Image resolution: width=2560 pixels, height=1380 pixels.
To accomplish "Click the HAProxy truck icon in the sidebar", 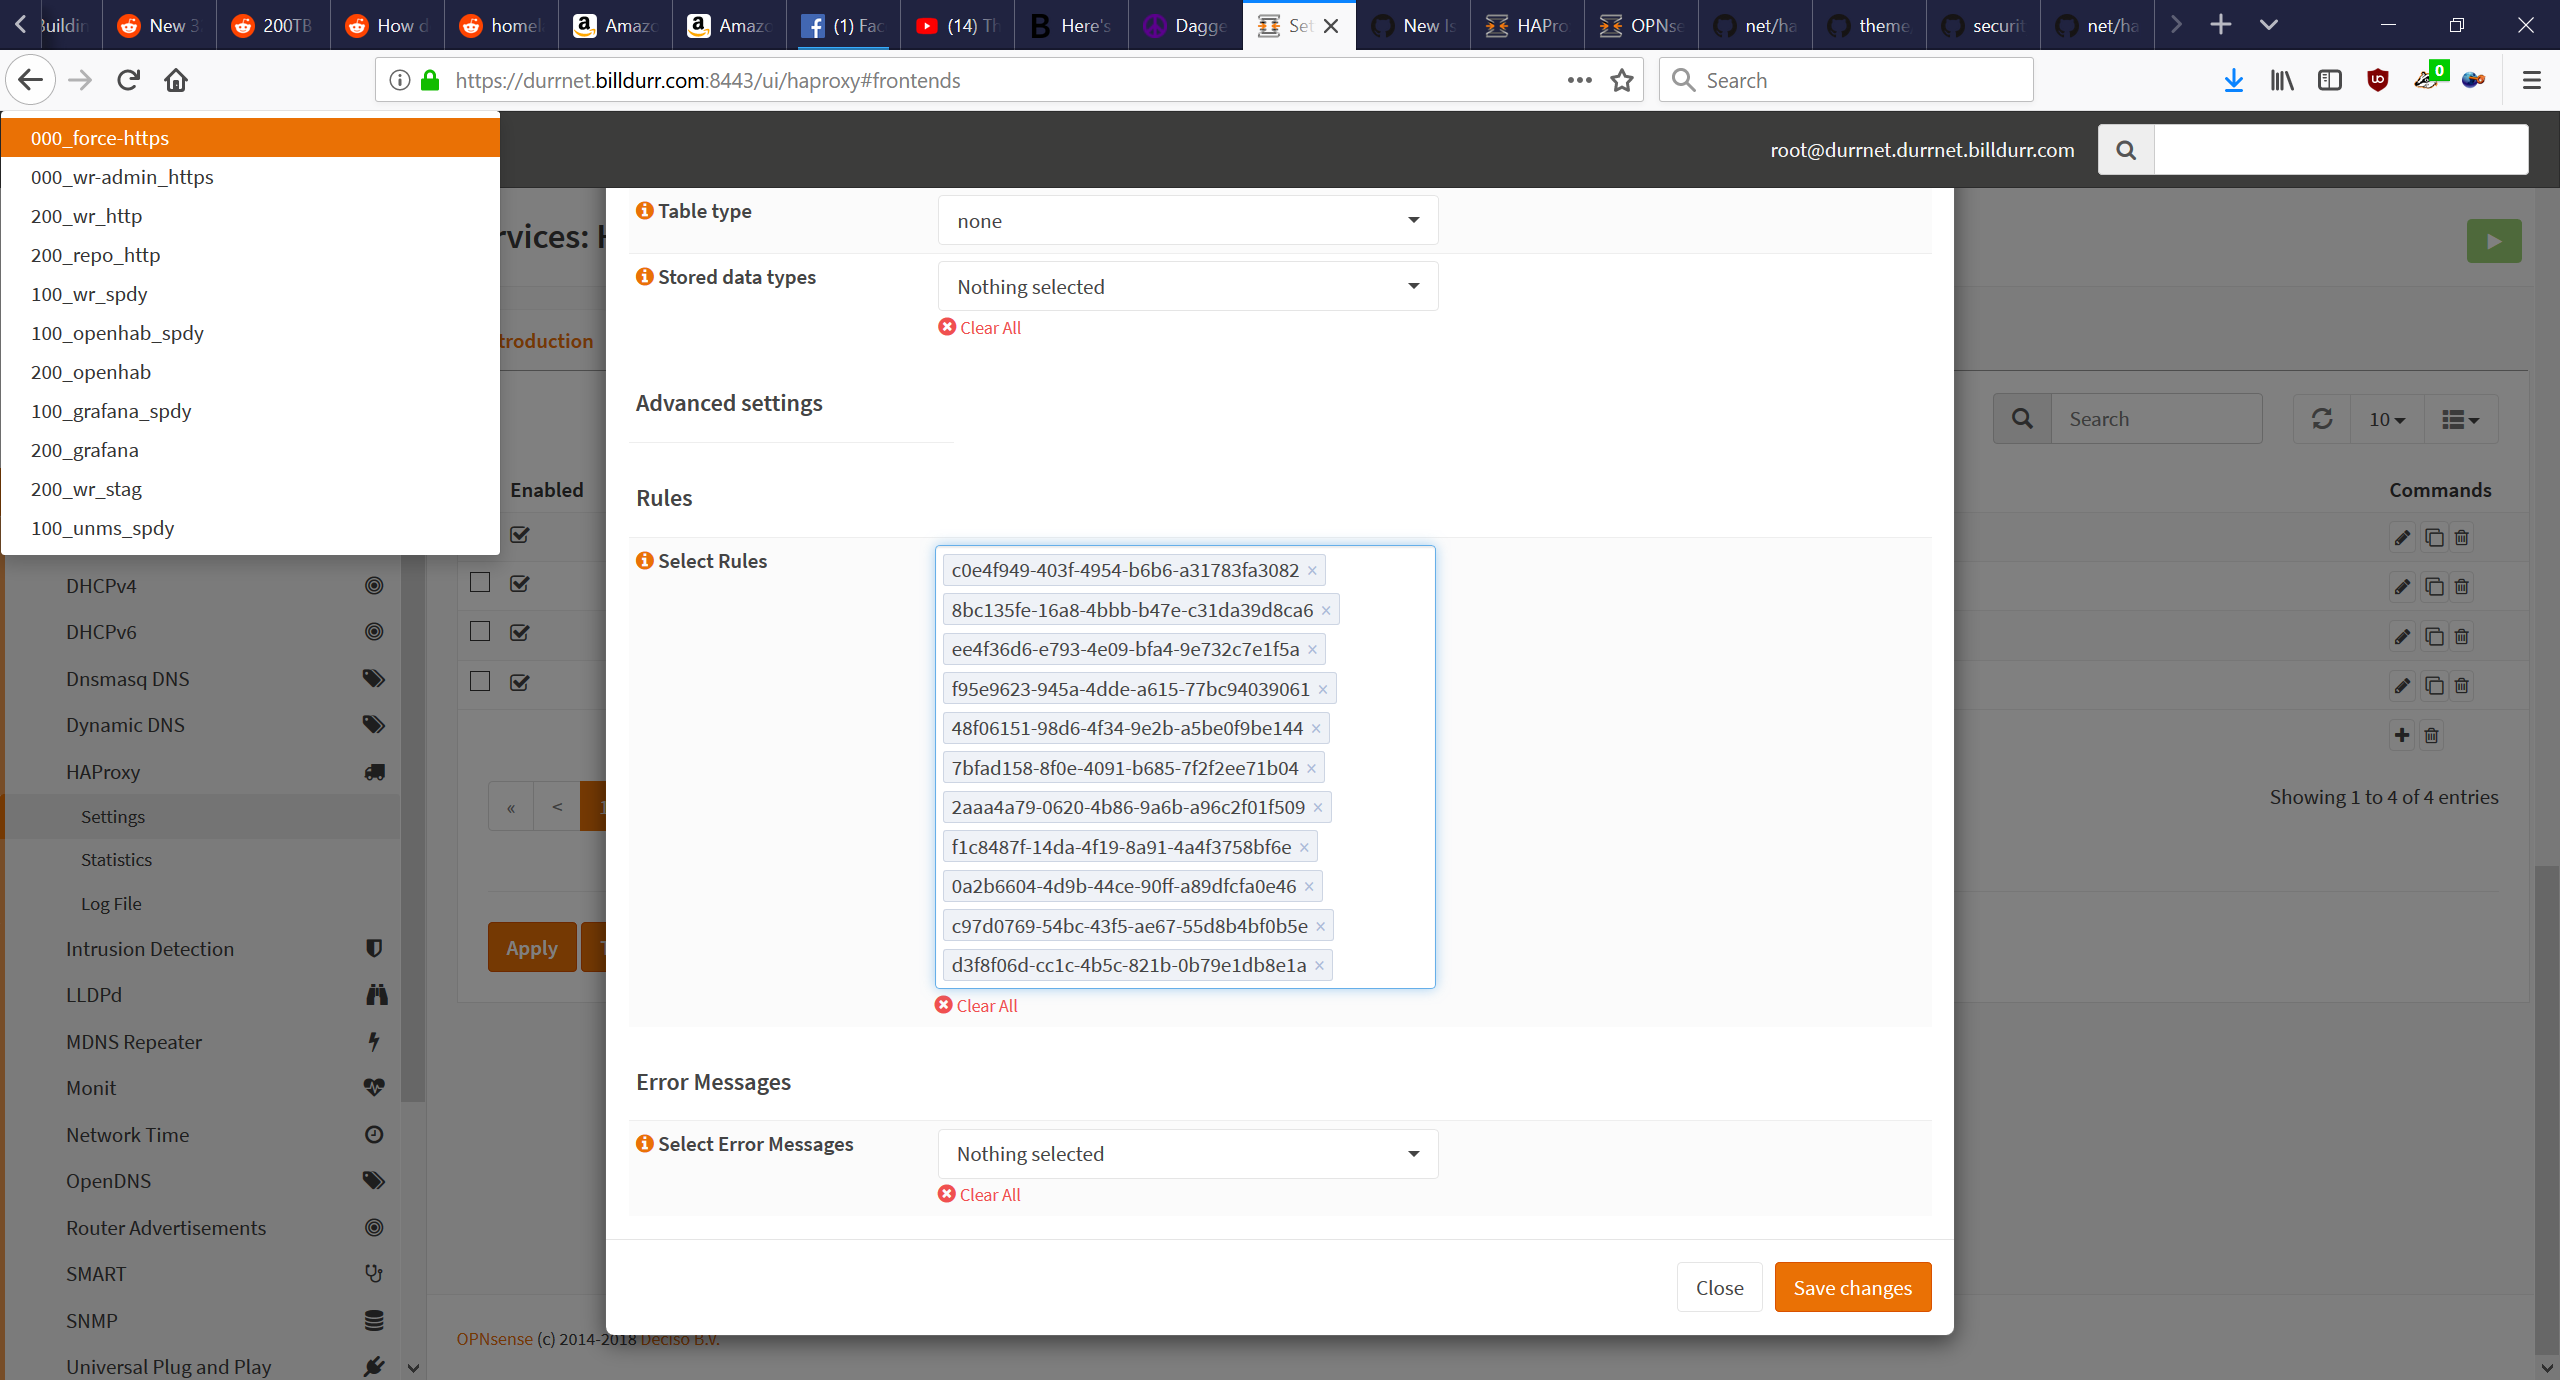I will 374,772.
